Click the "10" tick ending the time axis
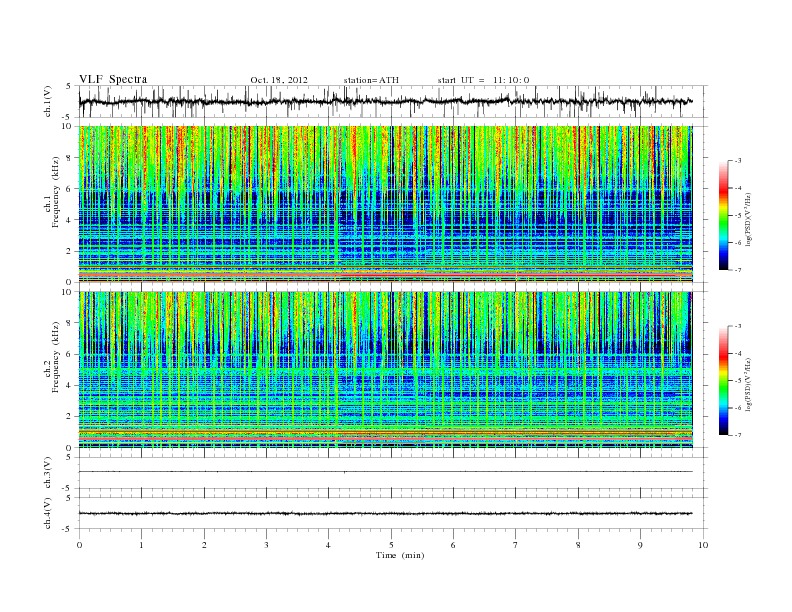Viewport: 792px width, 612px height. tap(703, 545)
